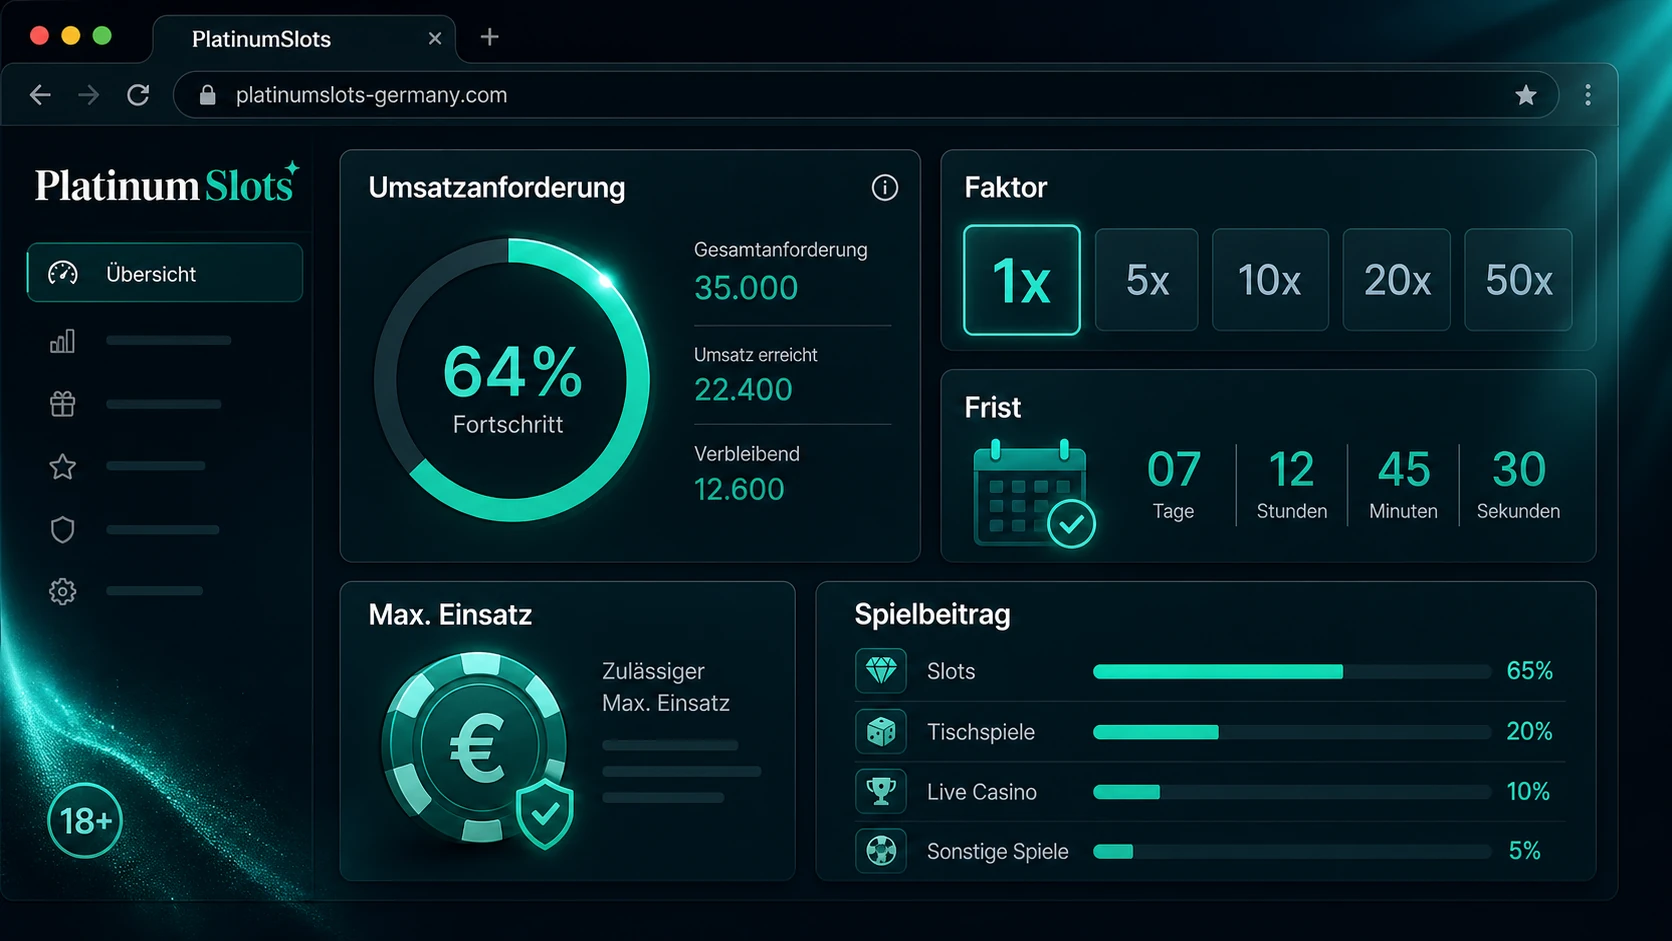Click the yellow macOS minimize button
The image size is (1672, 941).
[x=70, y=36]
